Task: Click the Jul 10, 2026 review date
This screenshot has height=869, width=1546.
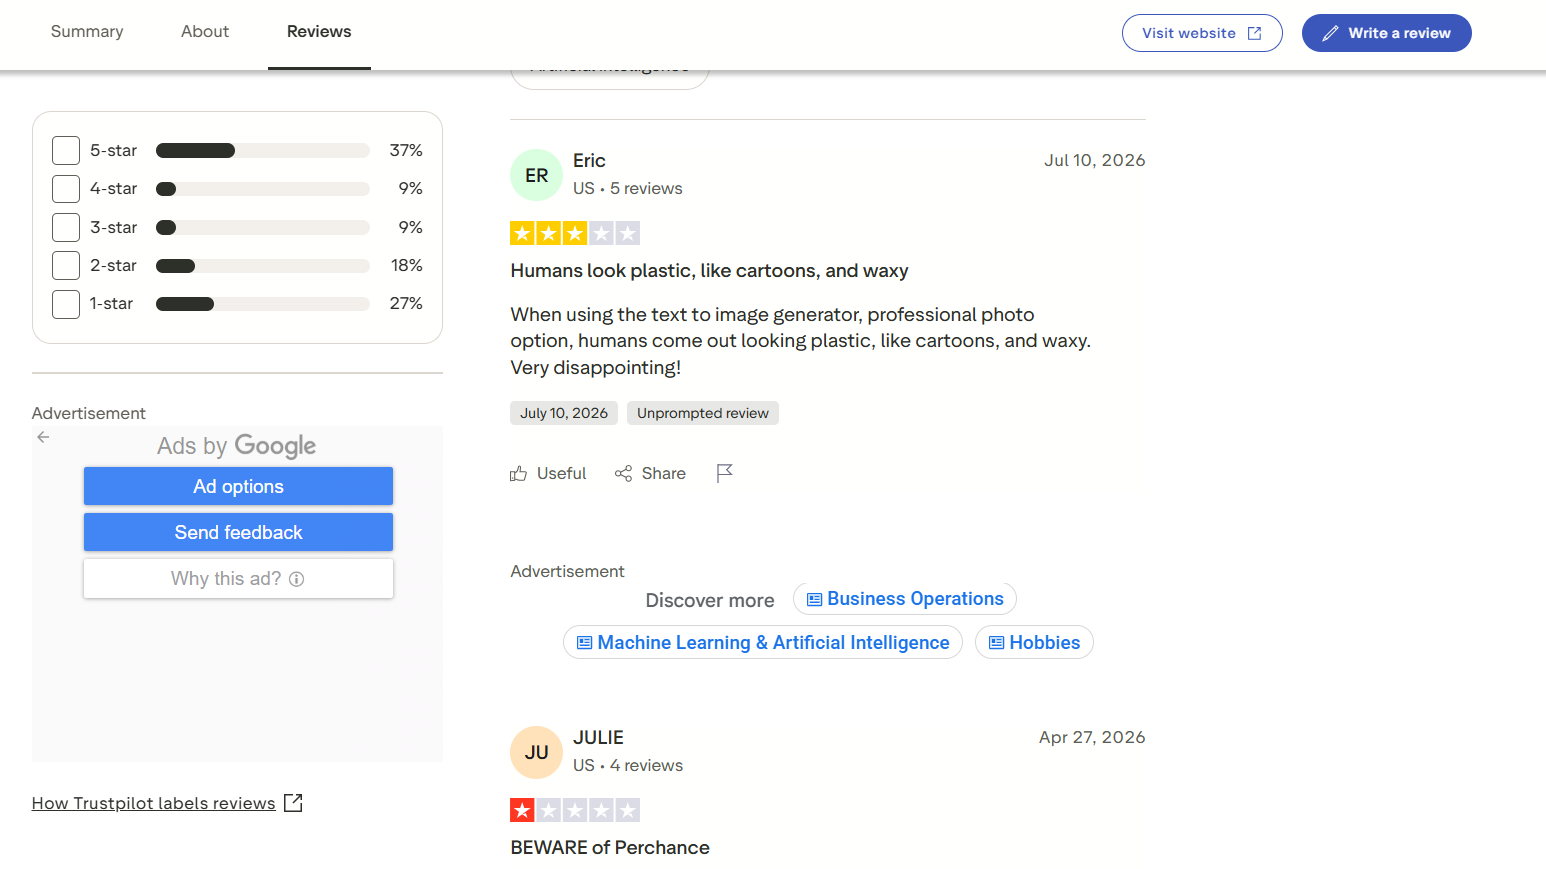Action: click(1095, 160)
